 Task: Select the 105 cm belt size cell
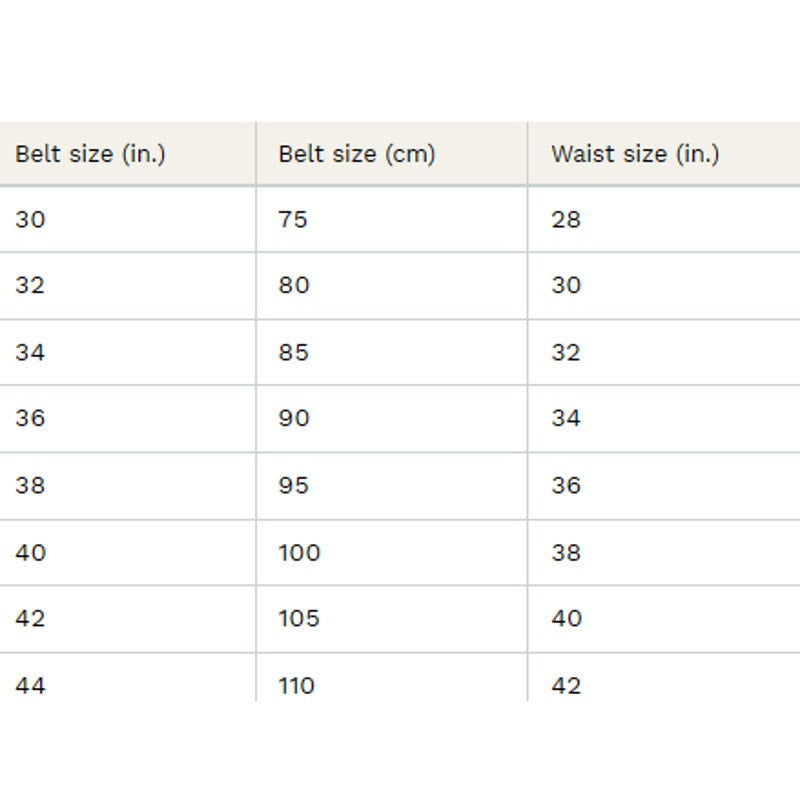[299, 618]
